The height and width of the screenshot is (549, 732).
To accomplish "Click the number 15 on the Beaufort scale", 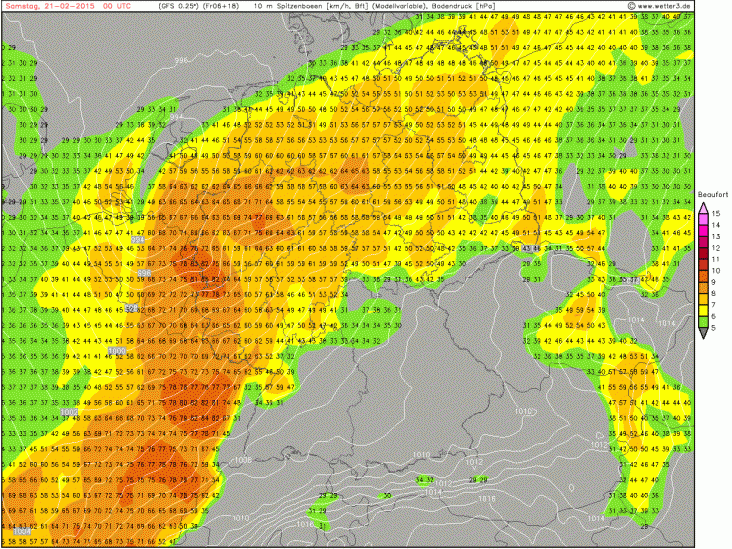I will click(717, 215).
